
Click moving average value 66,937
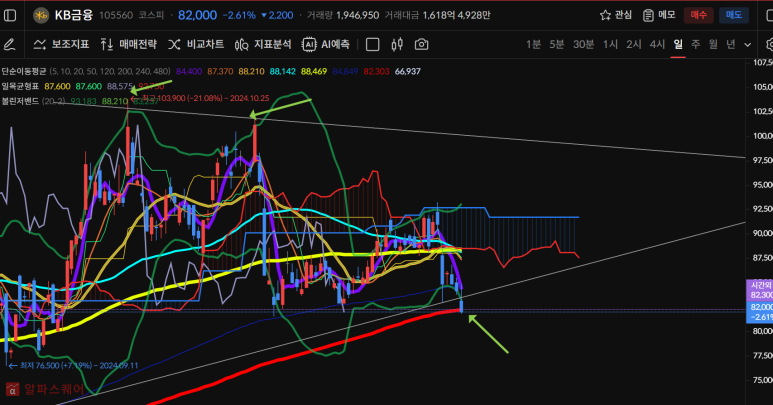[408, 71]
